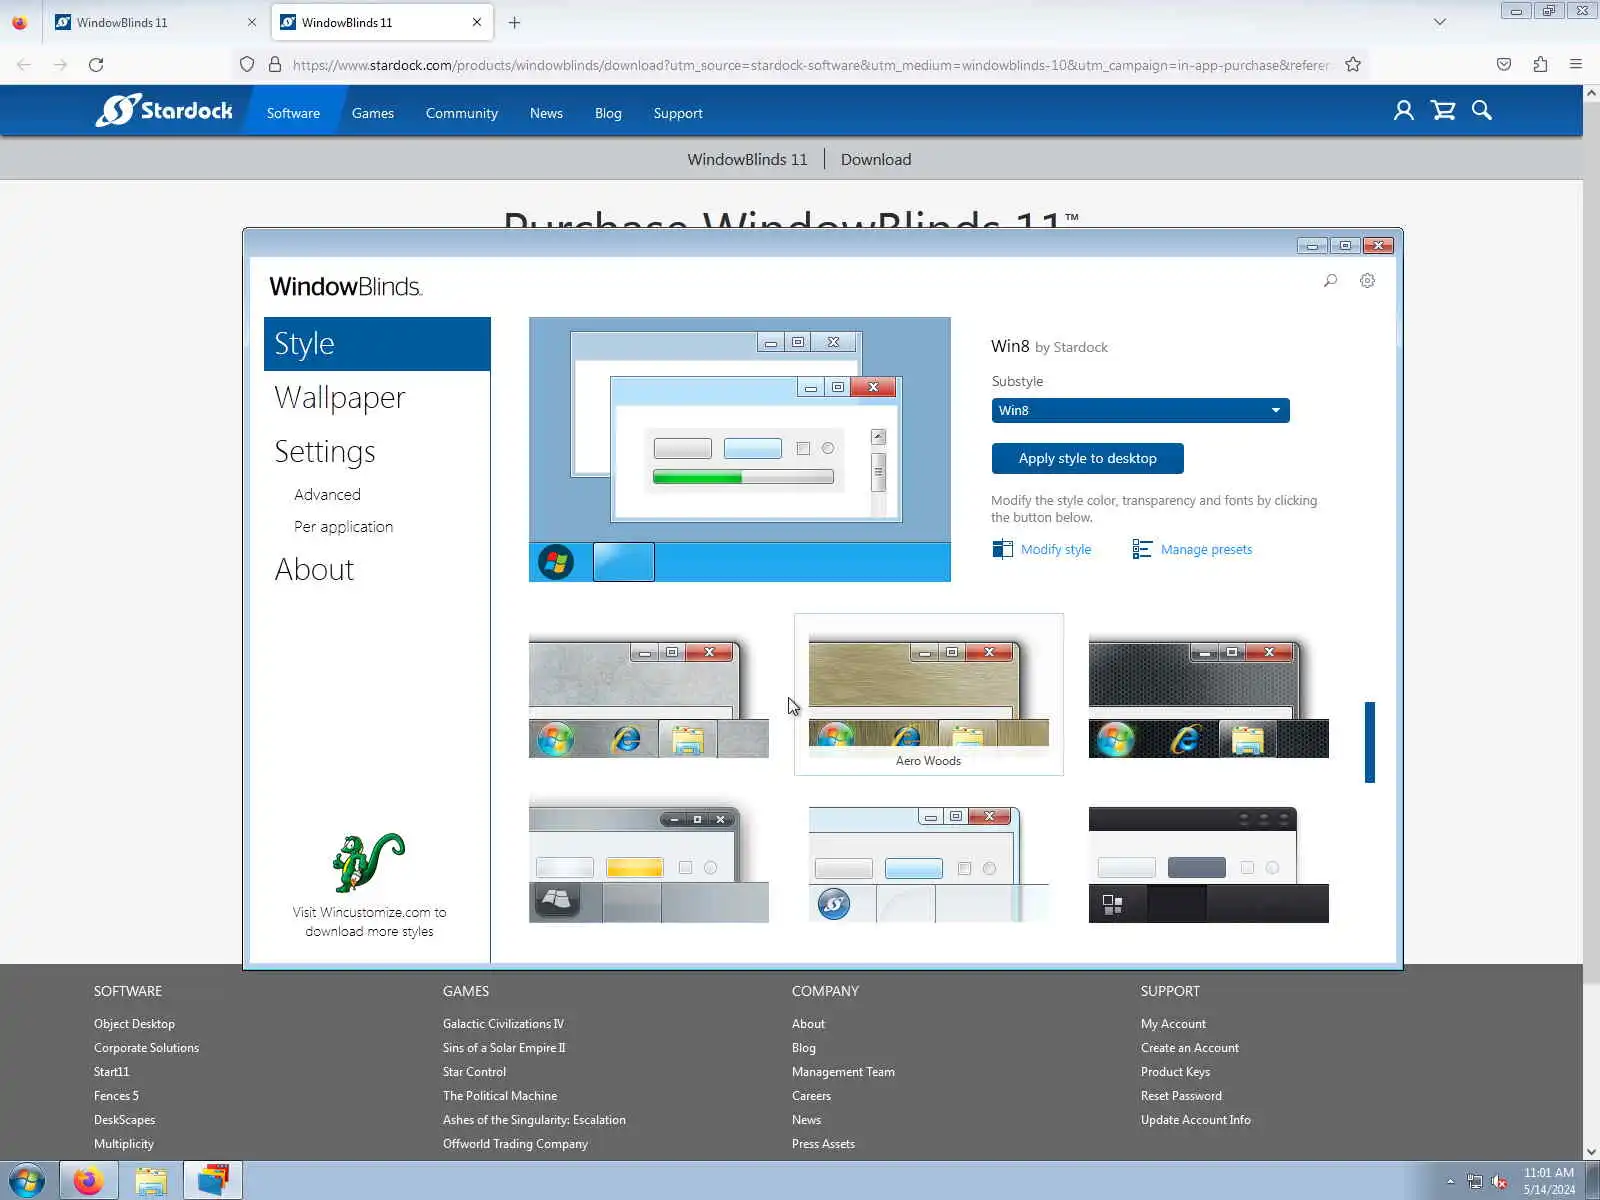Open the Substyle Win8 dropdown

[x=1140, y=411]
